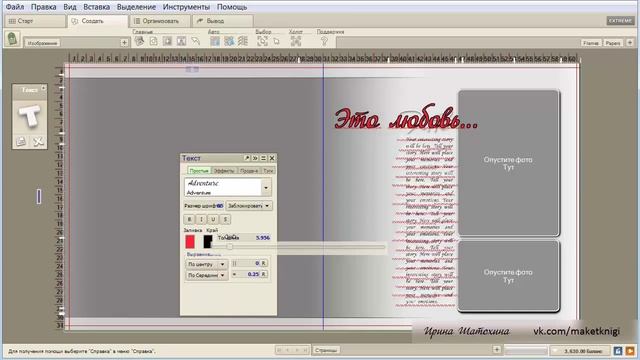Click the fourth icon in Главные group
Screen dimensions: 640x360
tap(181, 41)
